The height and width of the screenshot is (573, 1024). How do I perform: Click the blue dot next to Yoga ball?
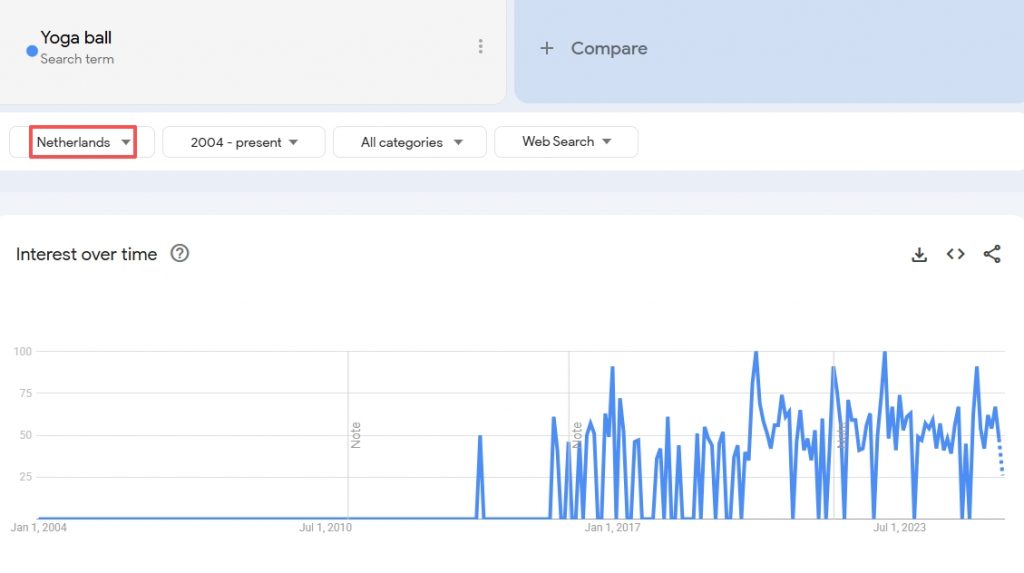[x=32, y=50]
